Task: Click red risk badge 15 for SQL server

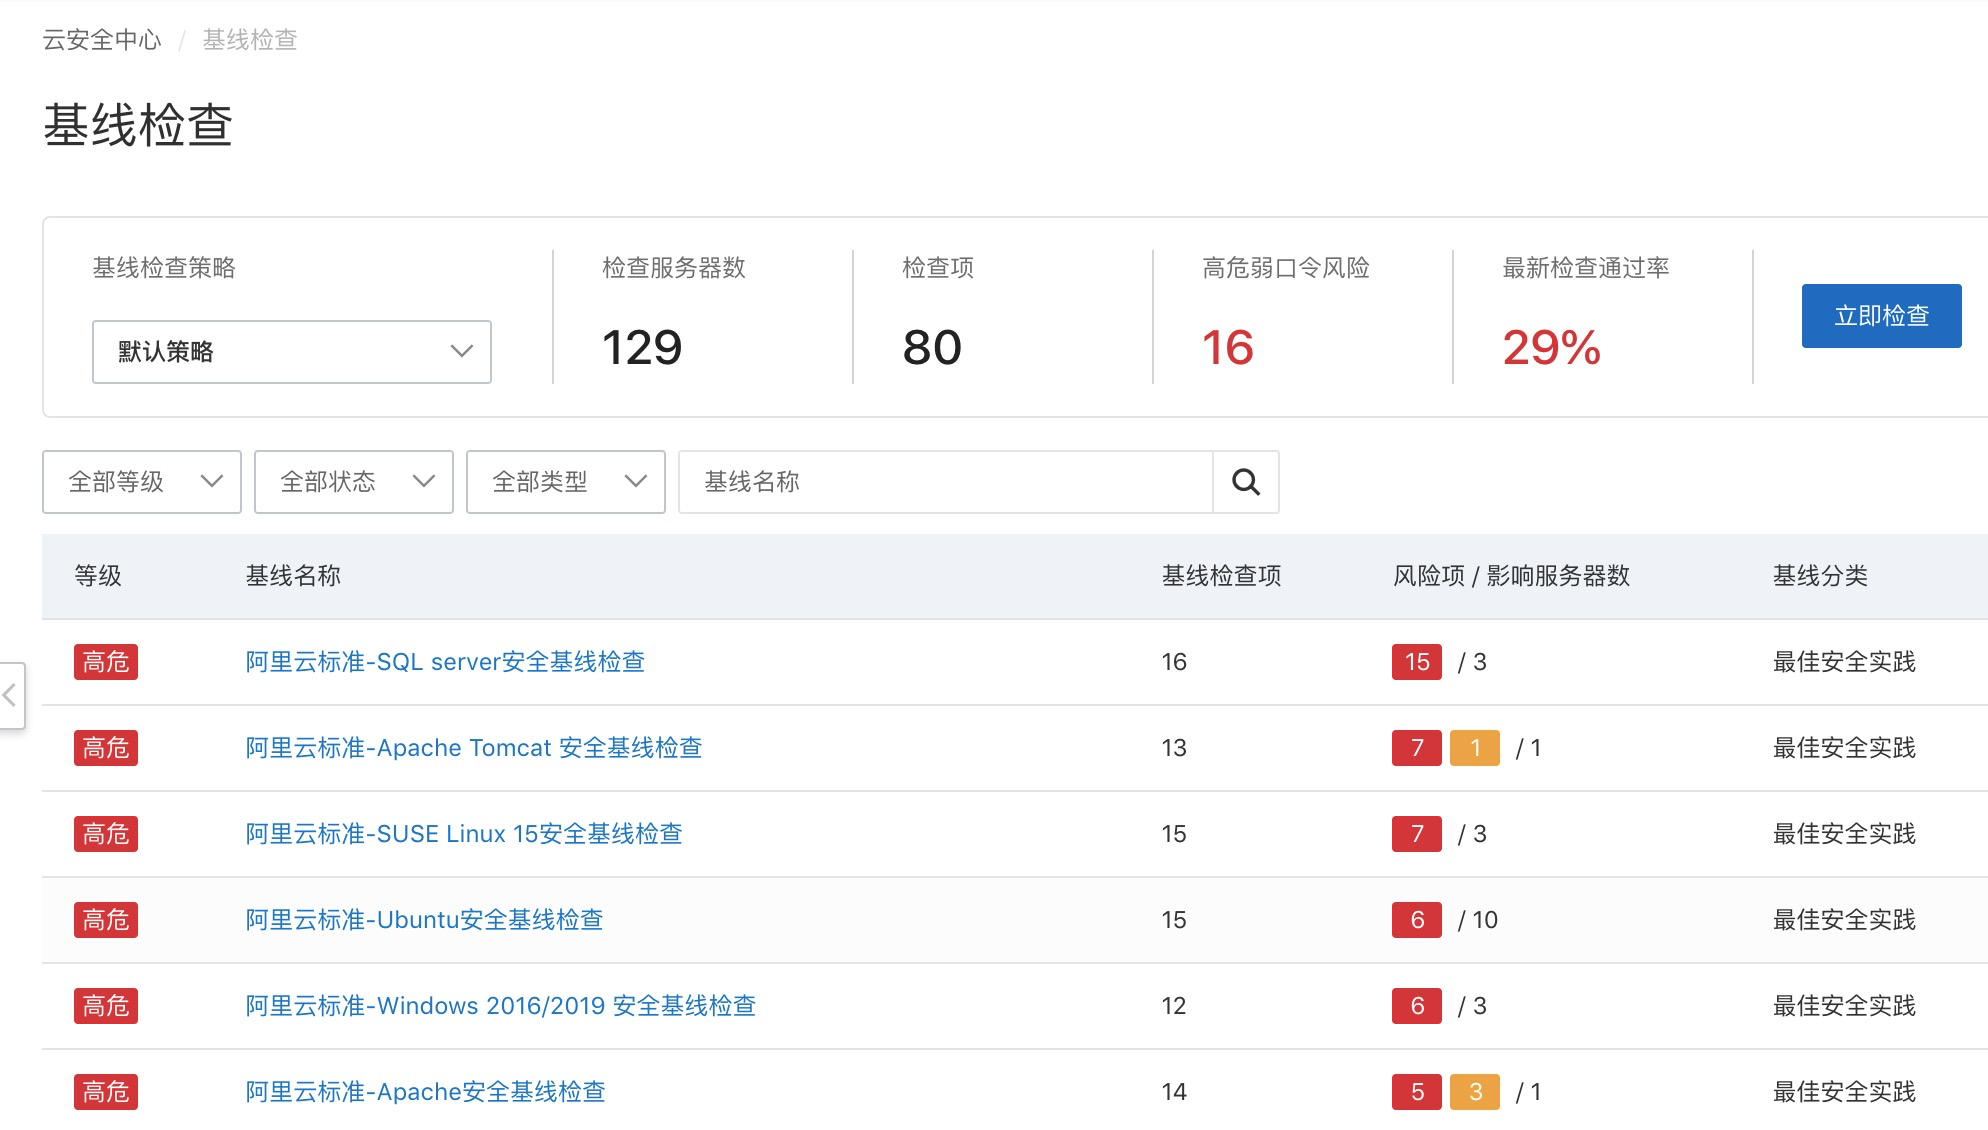Action: click(1417, 662)
